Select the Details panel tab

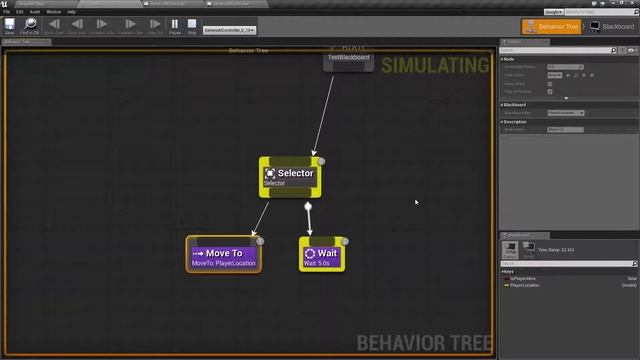click(x=524, y=42)
